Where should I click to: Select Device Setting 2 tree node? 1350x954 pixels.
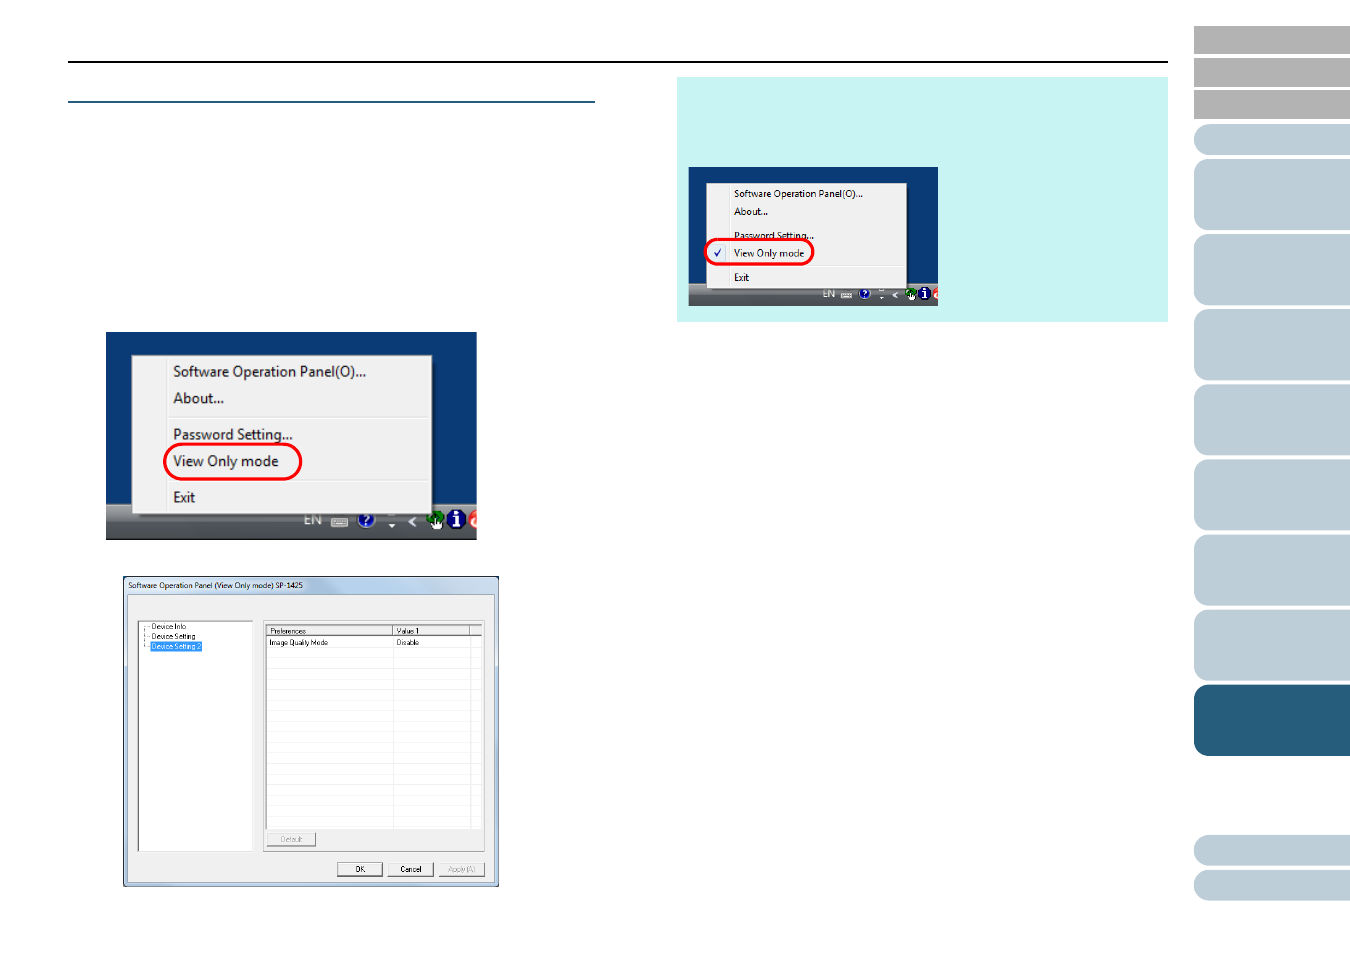click(176, 647)
